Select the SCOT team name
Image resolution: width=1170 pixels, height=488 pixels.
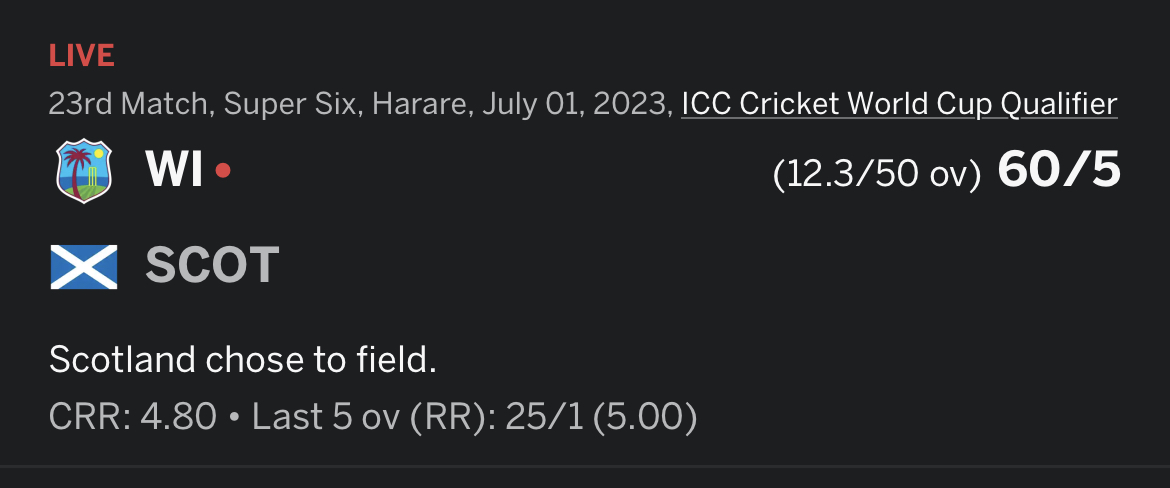click(212, 266)
